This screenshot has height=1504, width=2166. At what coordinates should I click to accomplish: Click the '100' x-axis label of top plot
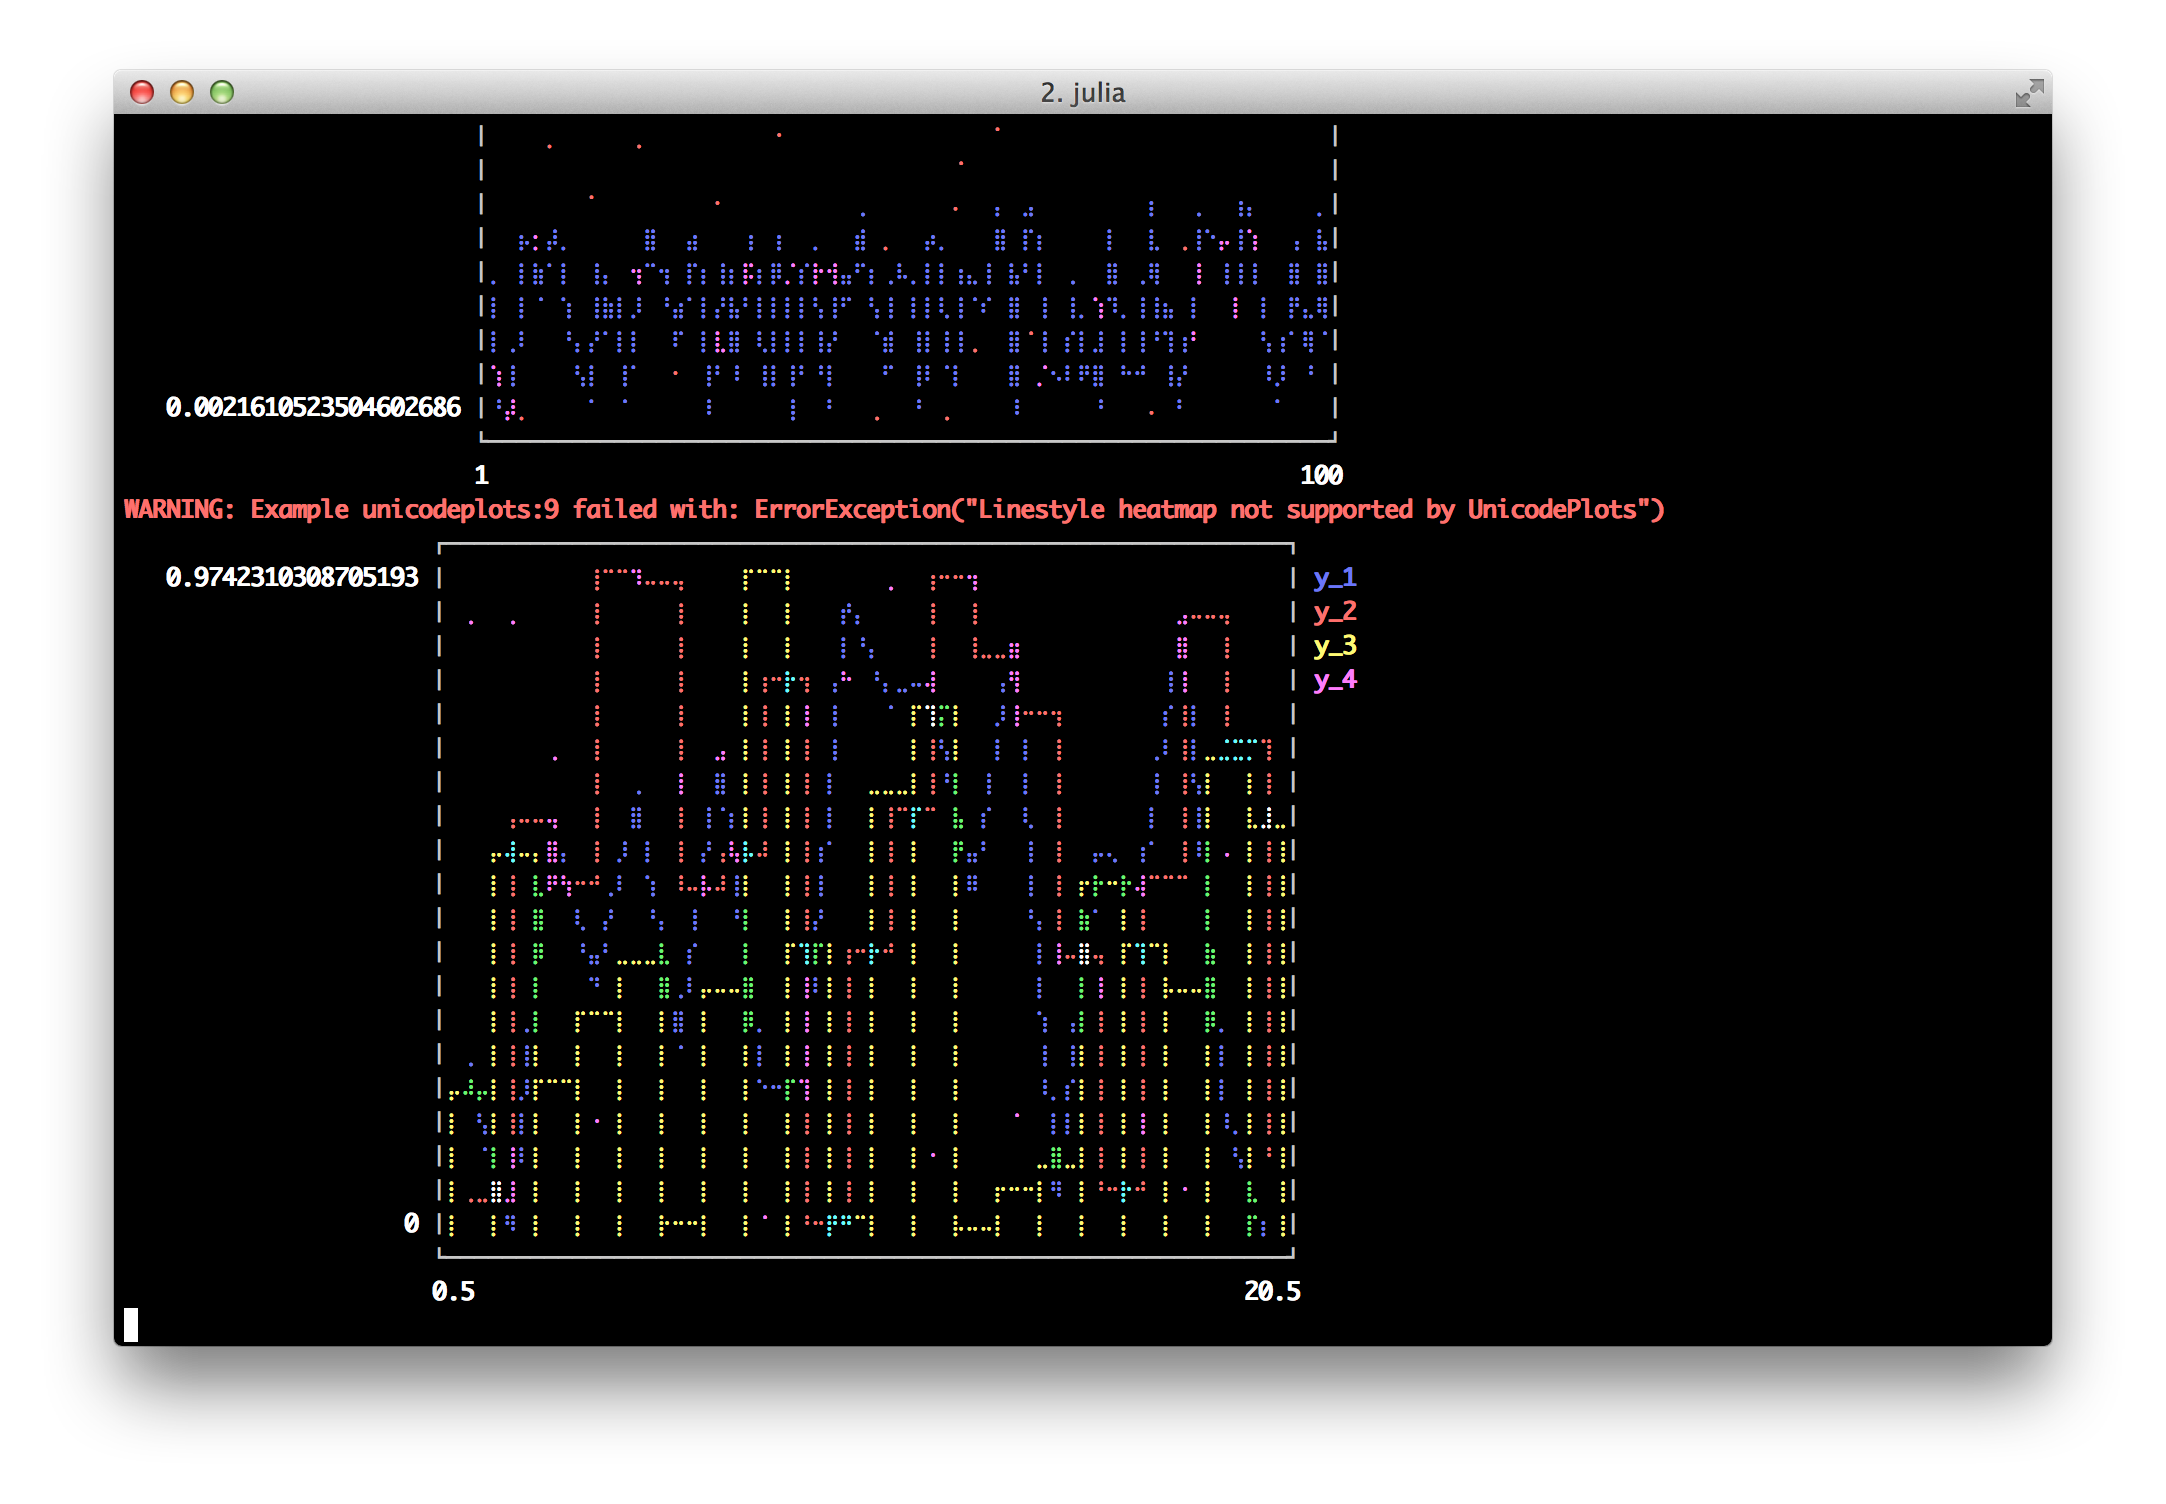click(1321, 475)
